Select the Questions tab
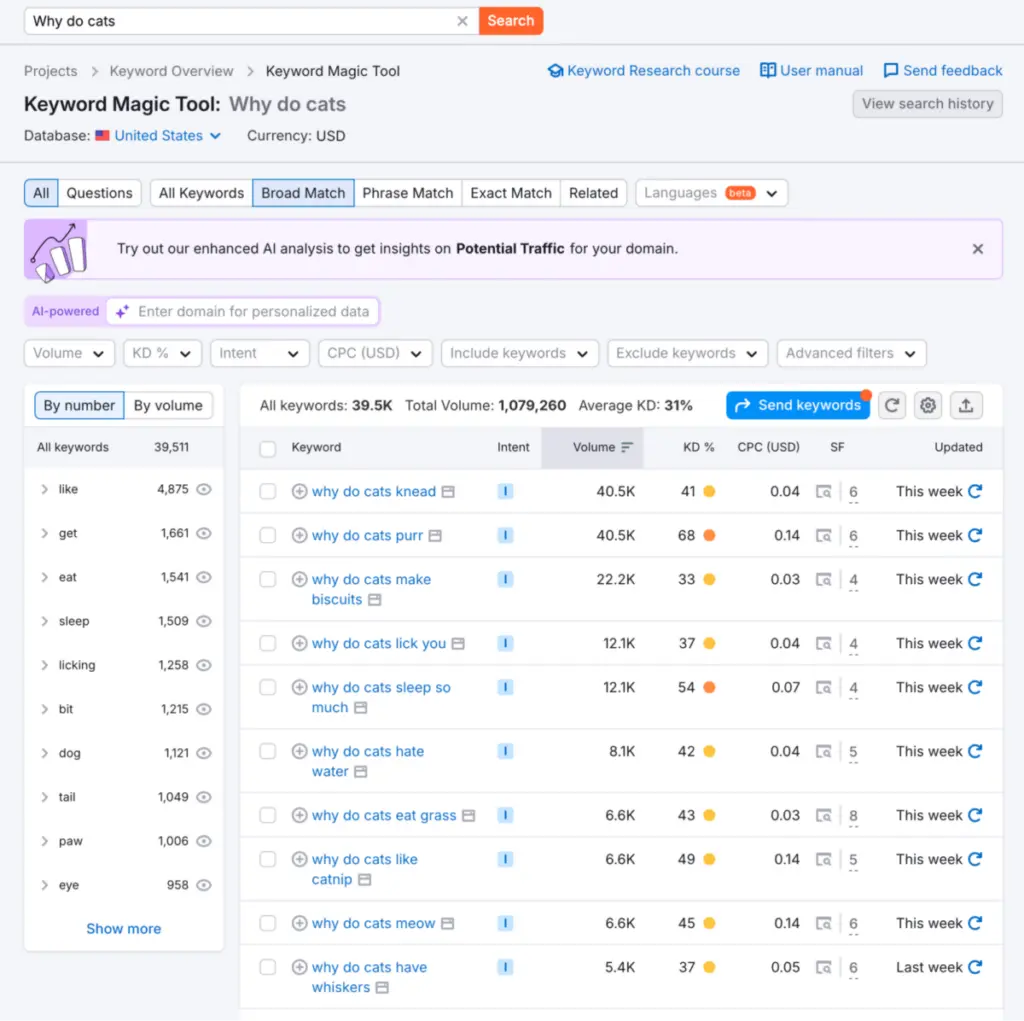 click(99, 193)
